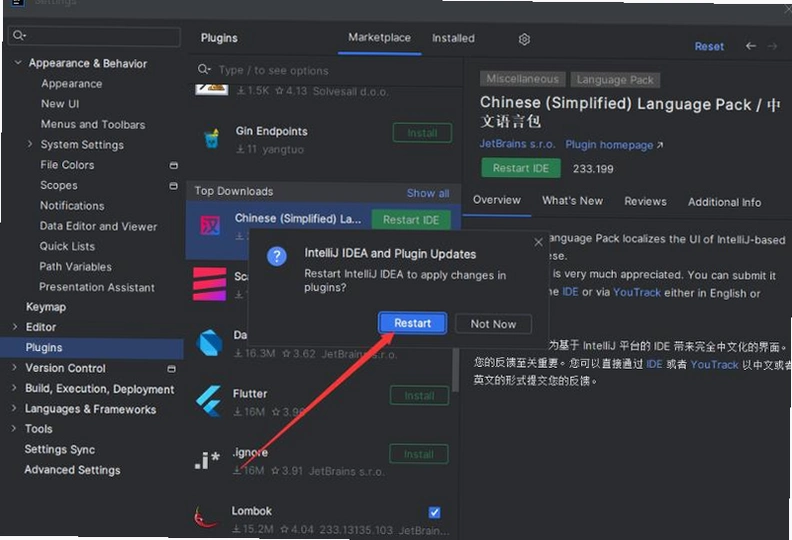The height and width of the screenshot is (540, 792).
Task: Click the question mark dialog icon
Action: tap(277, 257)
